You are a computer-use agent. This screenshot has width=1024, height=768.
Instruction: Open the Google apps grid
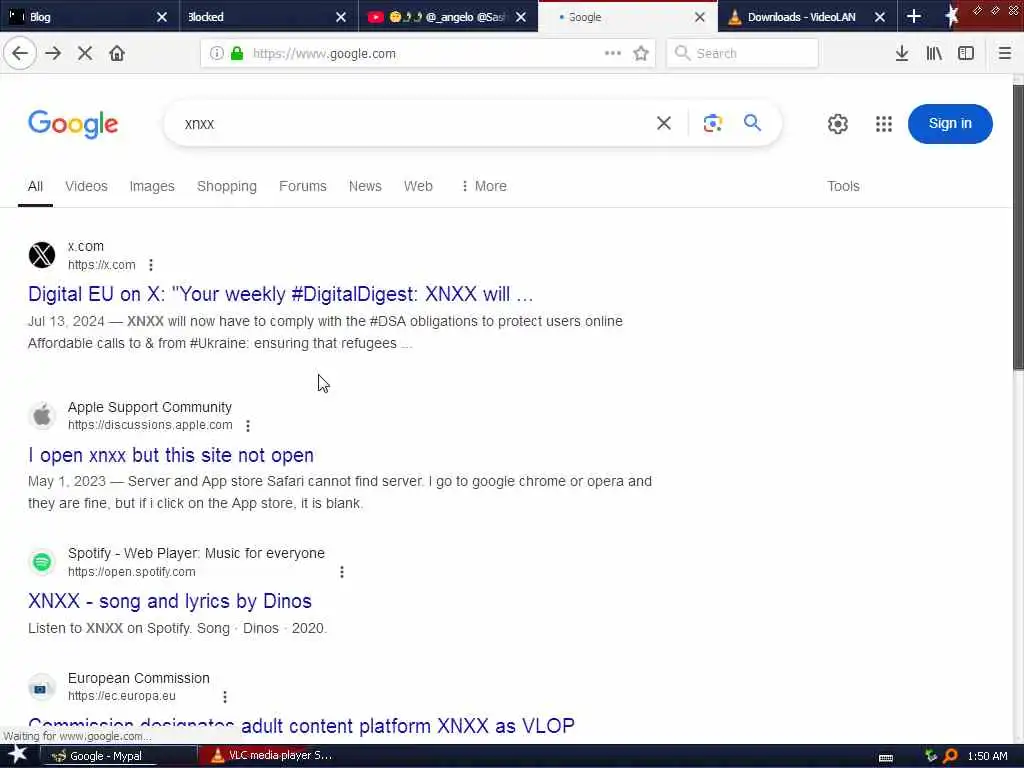click(x=884, y=124)
